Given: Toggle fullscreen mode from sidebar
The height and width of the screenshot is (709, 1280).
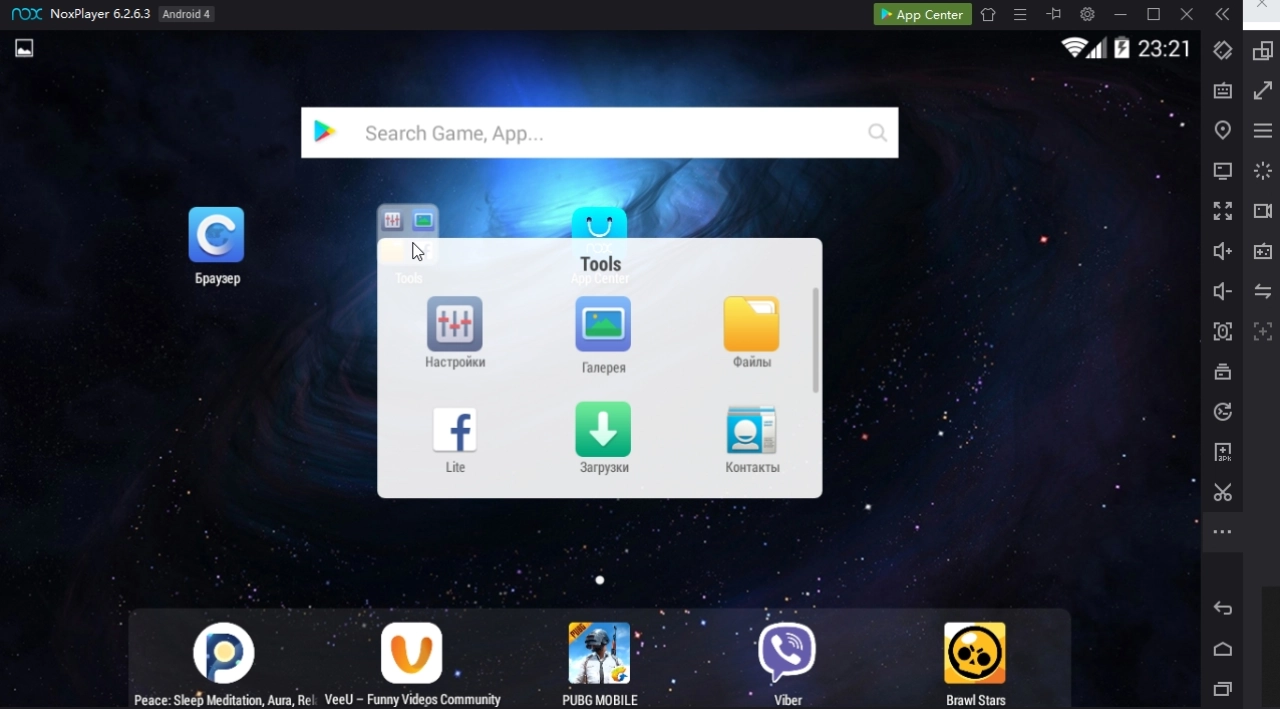Looking at the screenshot, I should pos(1222,211).
